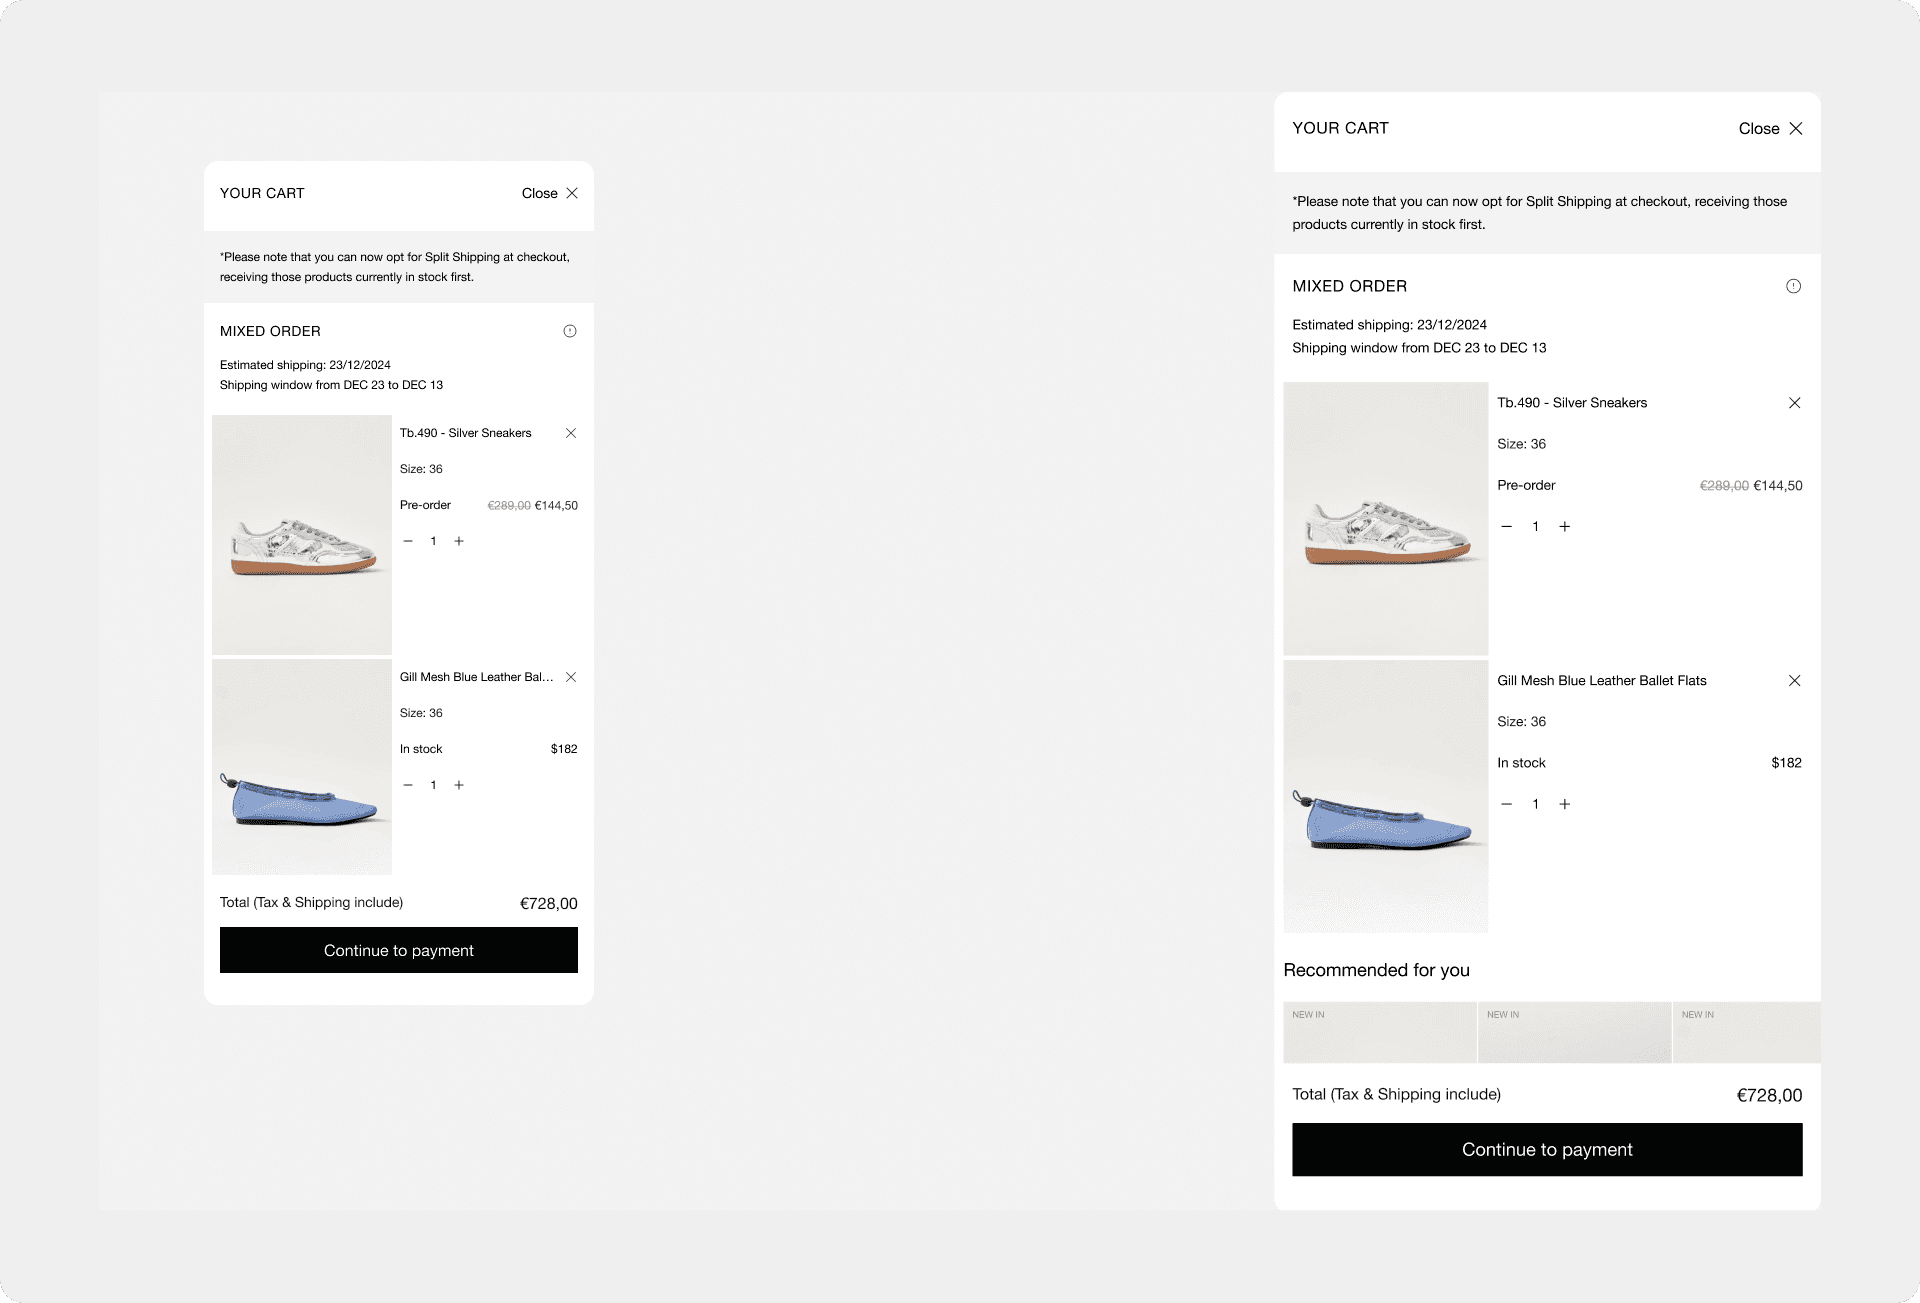Close the small cart panel
This screenshot has height=1303, width=1920.
click(549, 193)
